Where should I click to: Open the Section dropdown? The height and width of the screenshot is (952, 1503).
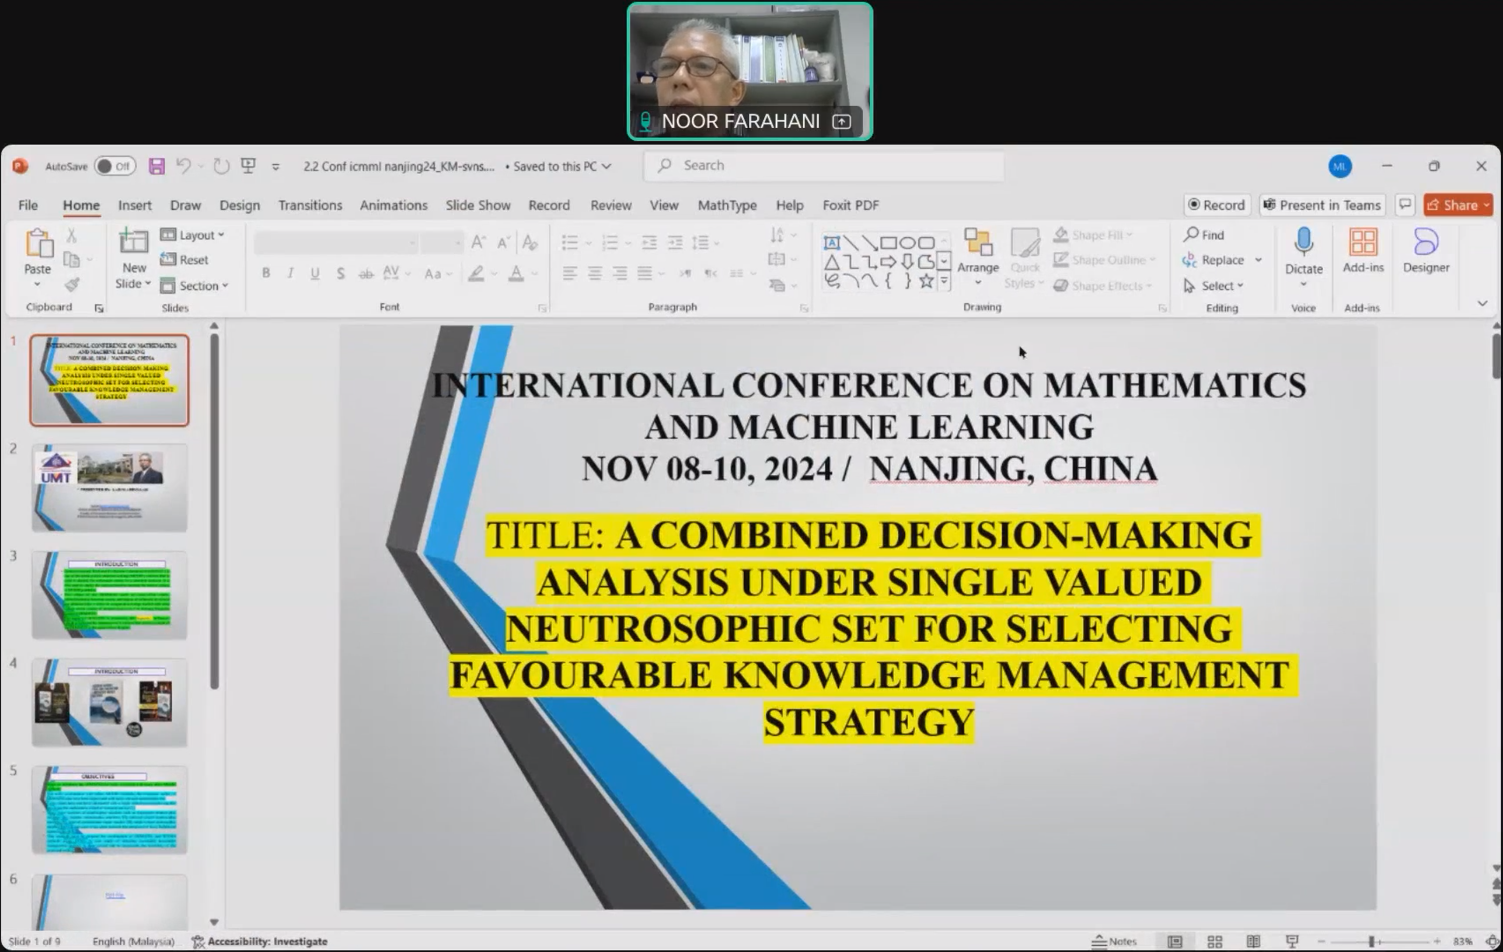coord(195,286)
